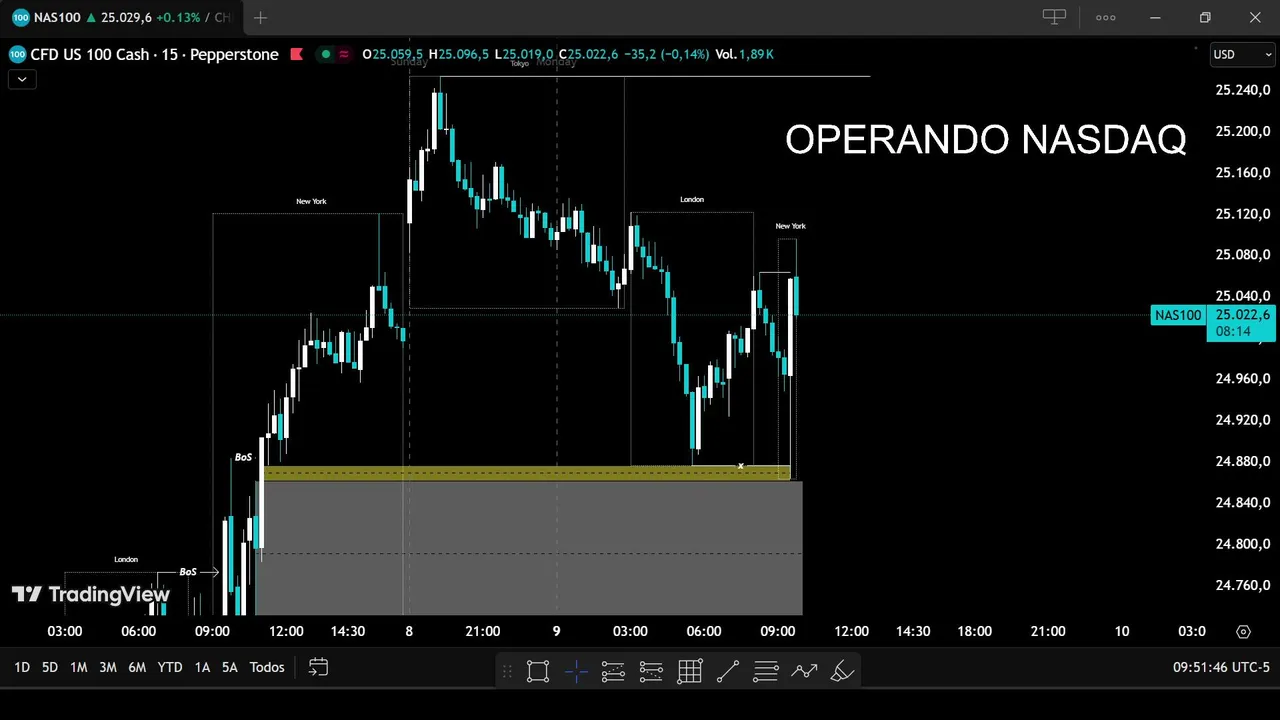Switch to the NAS100 tab

(x=120, y=17)
